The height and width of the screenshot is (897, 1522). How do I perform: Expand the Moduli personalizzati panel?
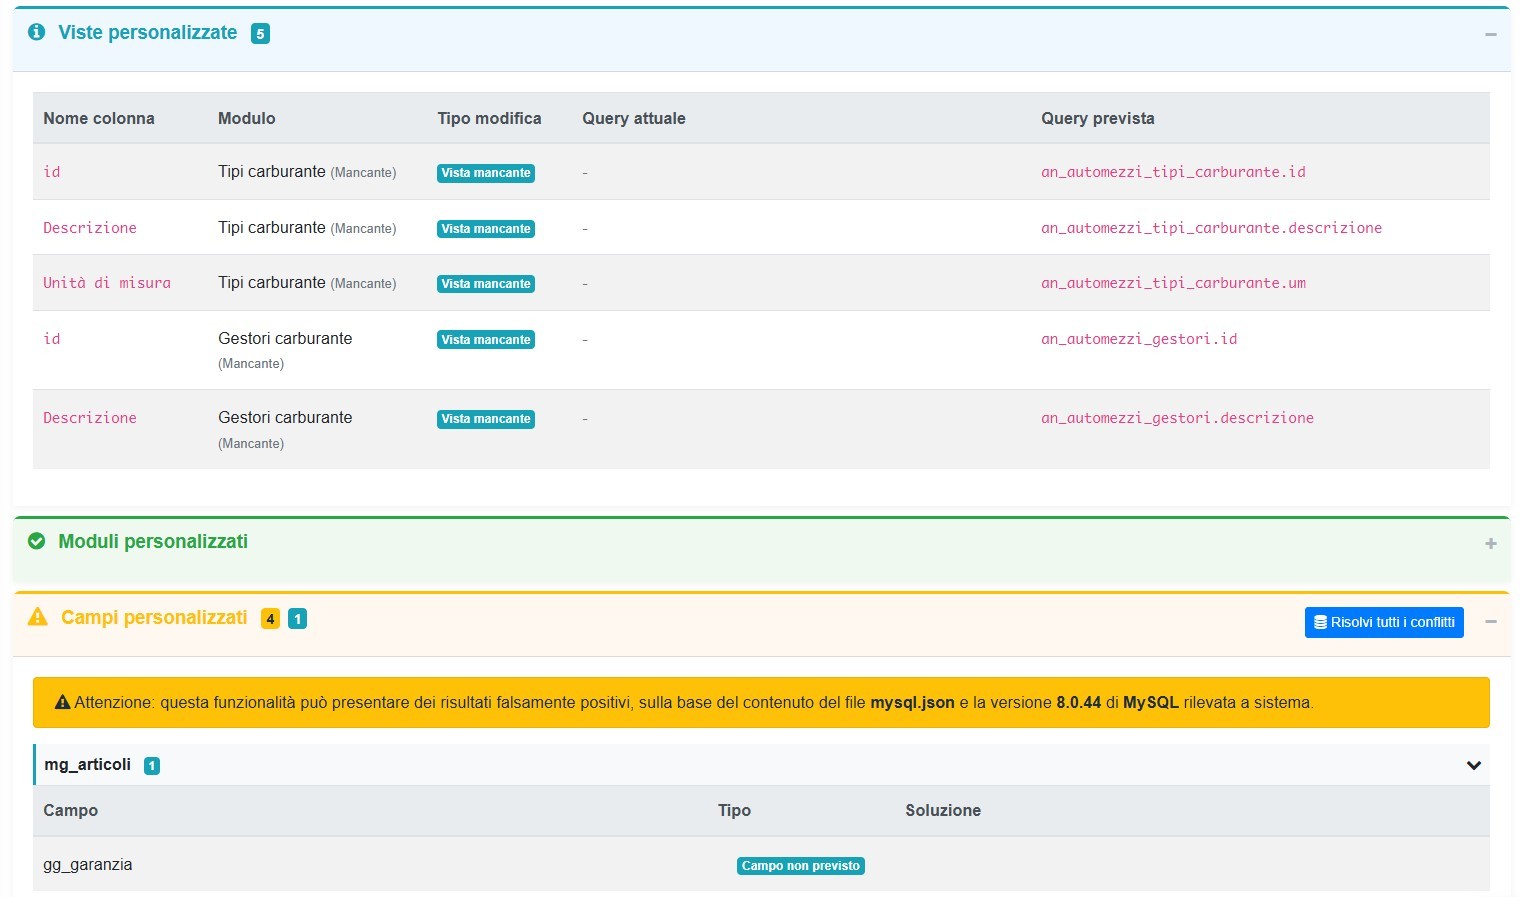point(1490,544)
